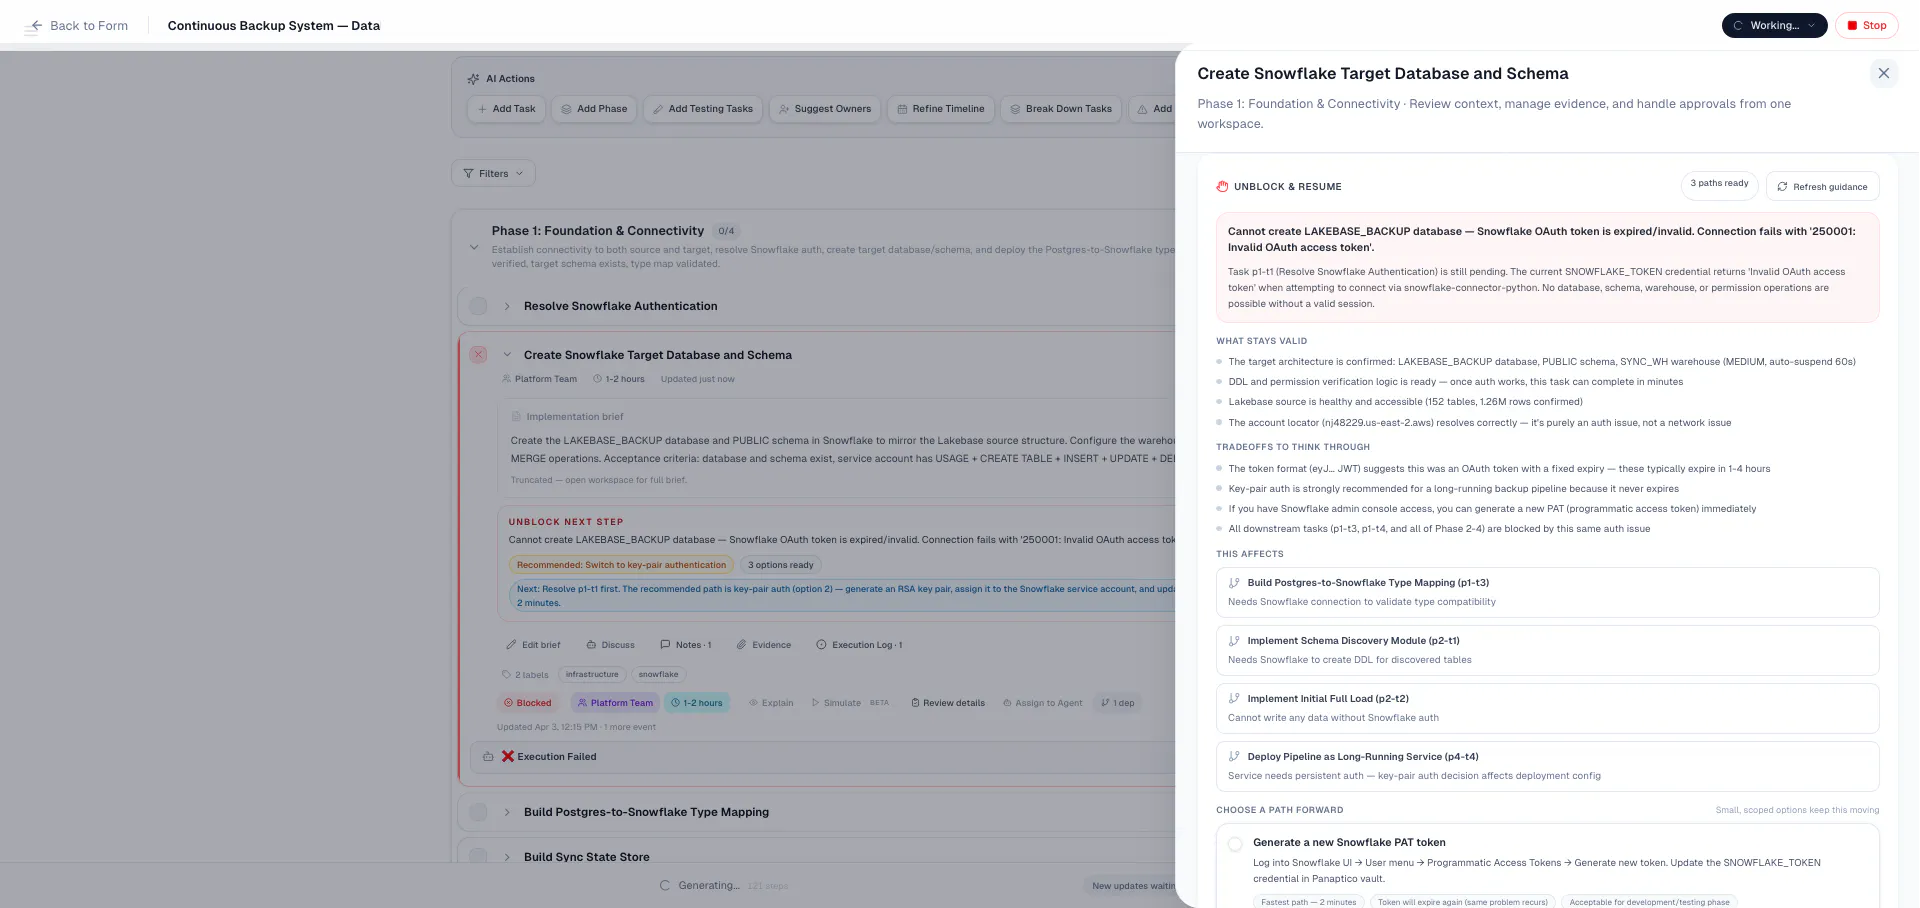Toggle the status circle for the Build Postgres-to-Snowflake Type Mapping task row
This screenshot has width=1920, height=908.
click(478, 812)
